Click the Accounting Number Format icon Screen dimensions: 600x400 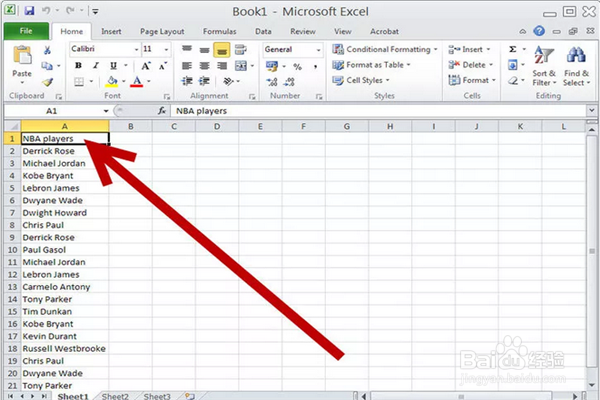point(272,66)
